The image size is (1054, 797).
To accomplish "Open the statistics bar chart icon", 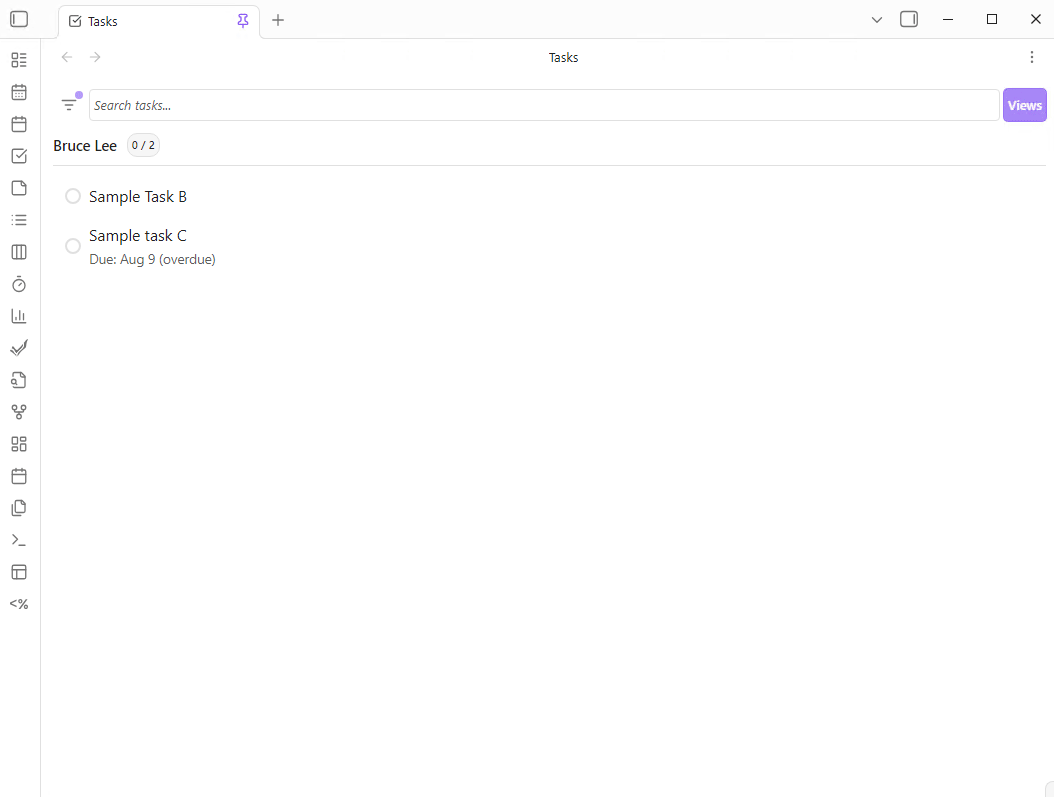I will pos(18,315).
